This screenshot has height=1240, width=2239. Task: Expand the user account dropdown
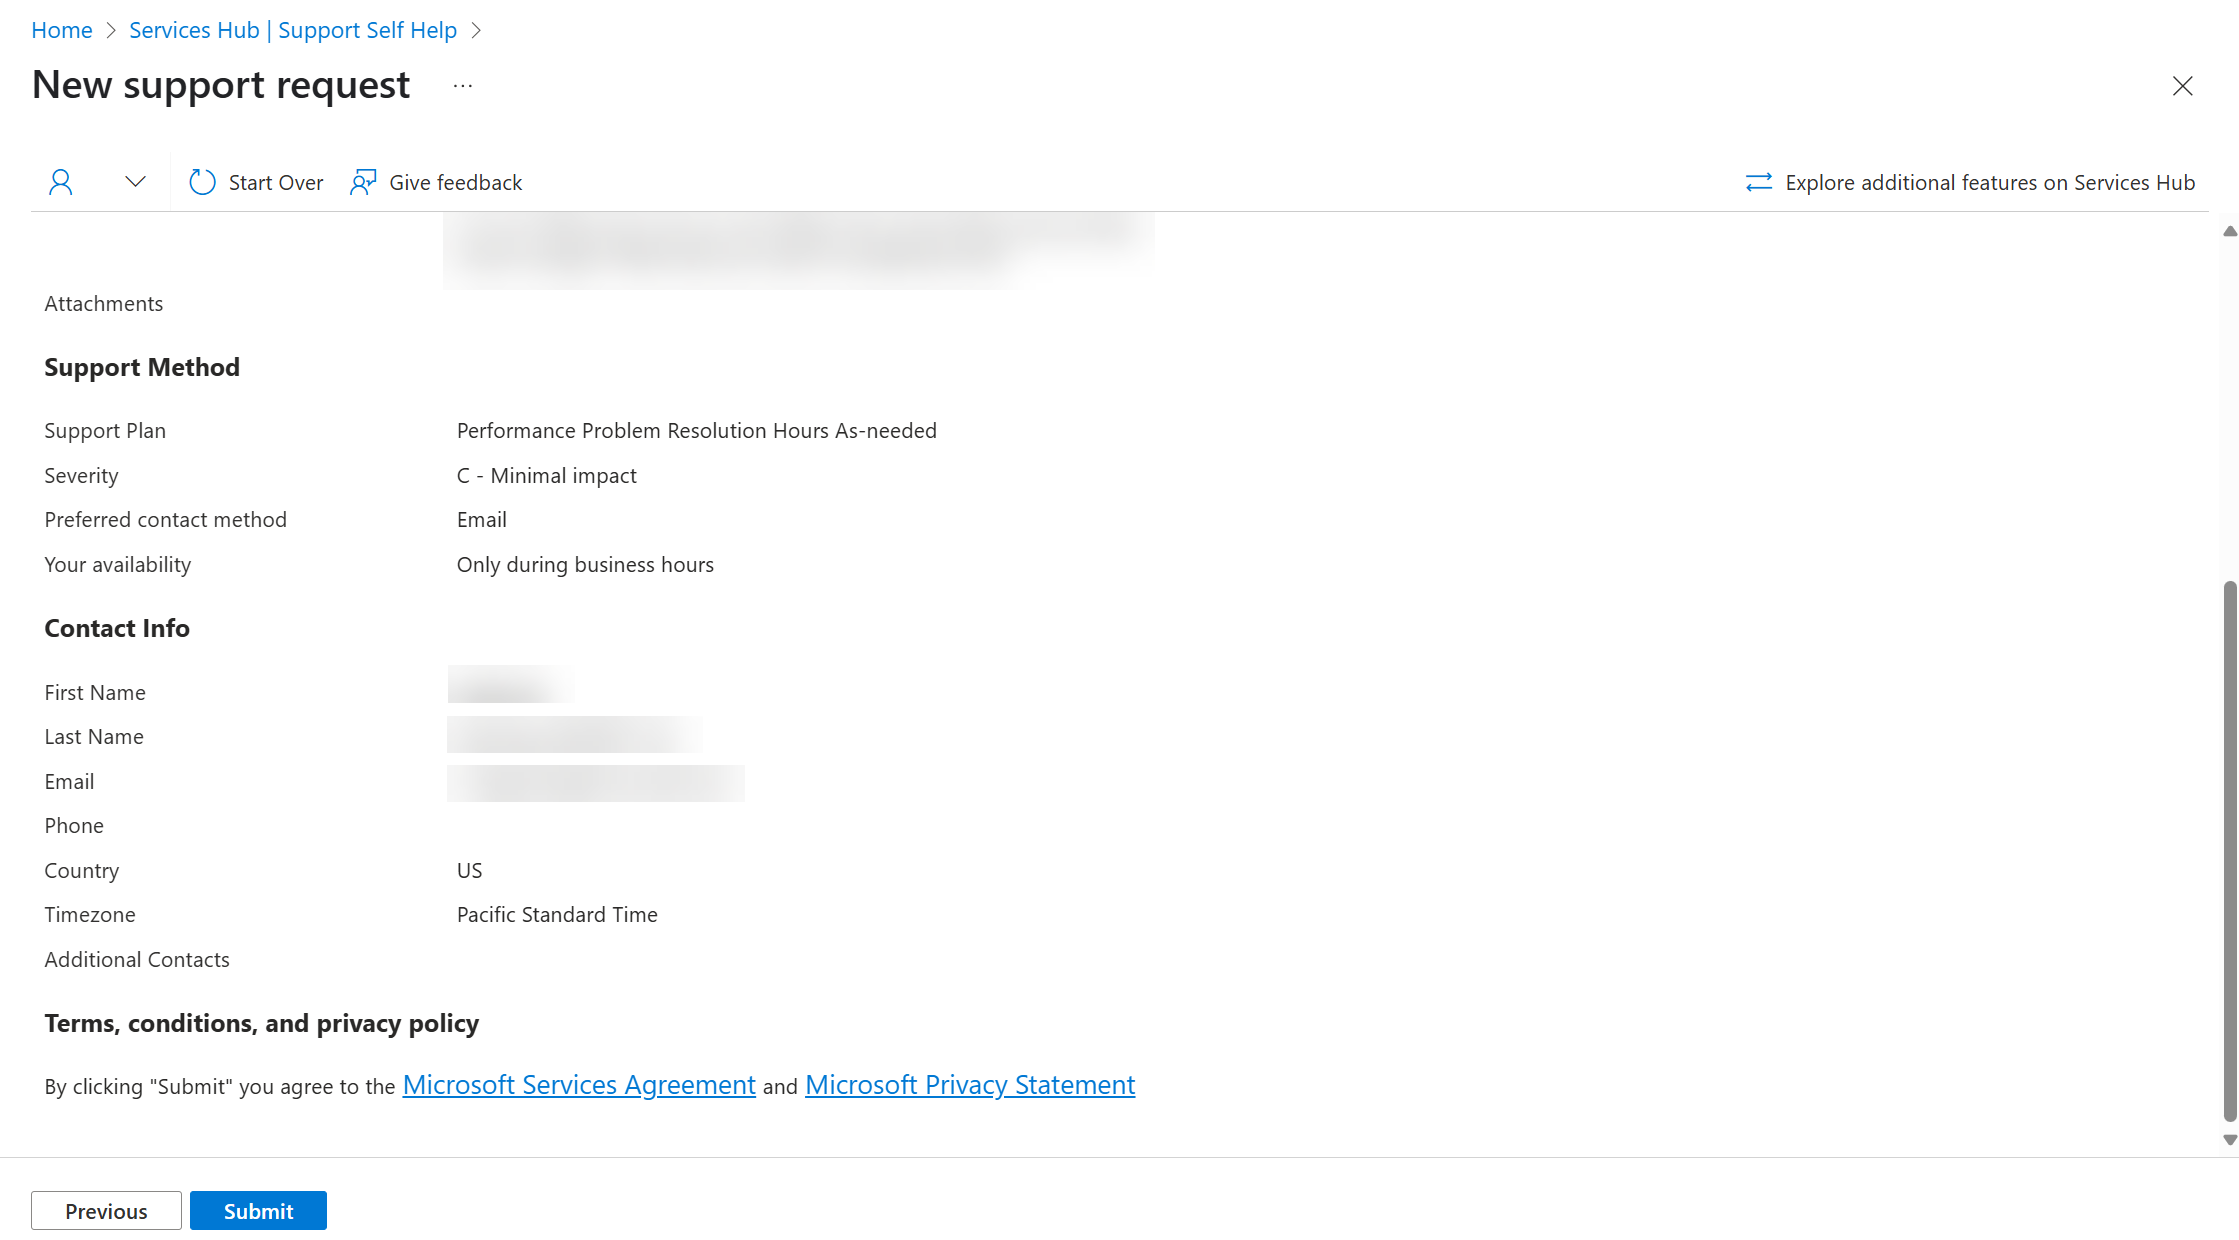[136, 182]
